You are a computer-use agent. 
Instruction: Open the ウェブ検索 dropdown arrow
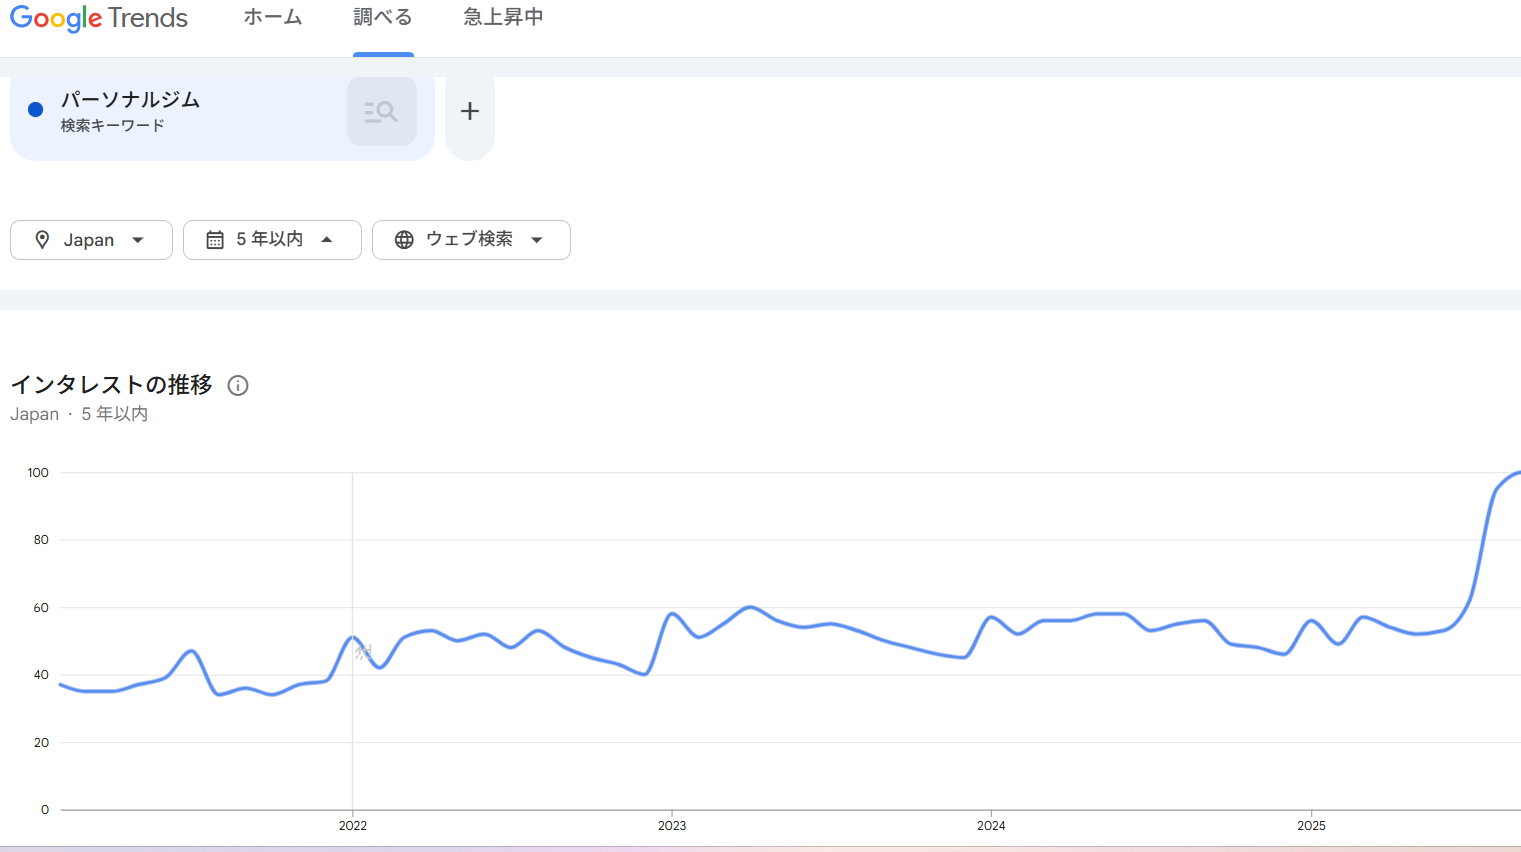[537, 240]
